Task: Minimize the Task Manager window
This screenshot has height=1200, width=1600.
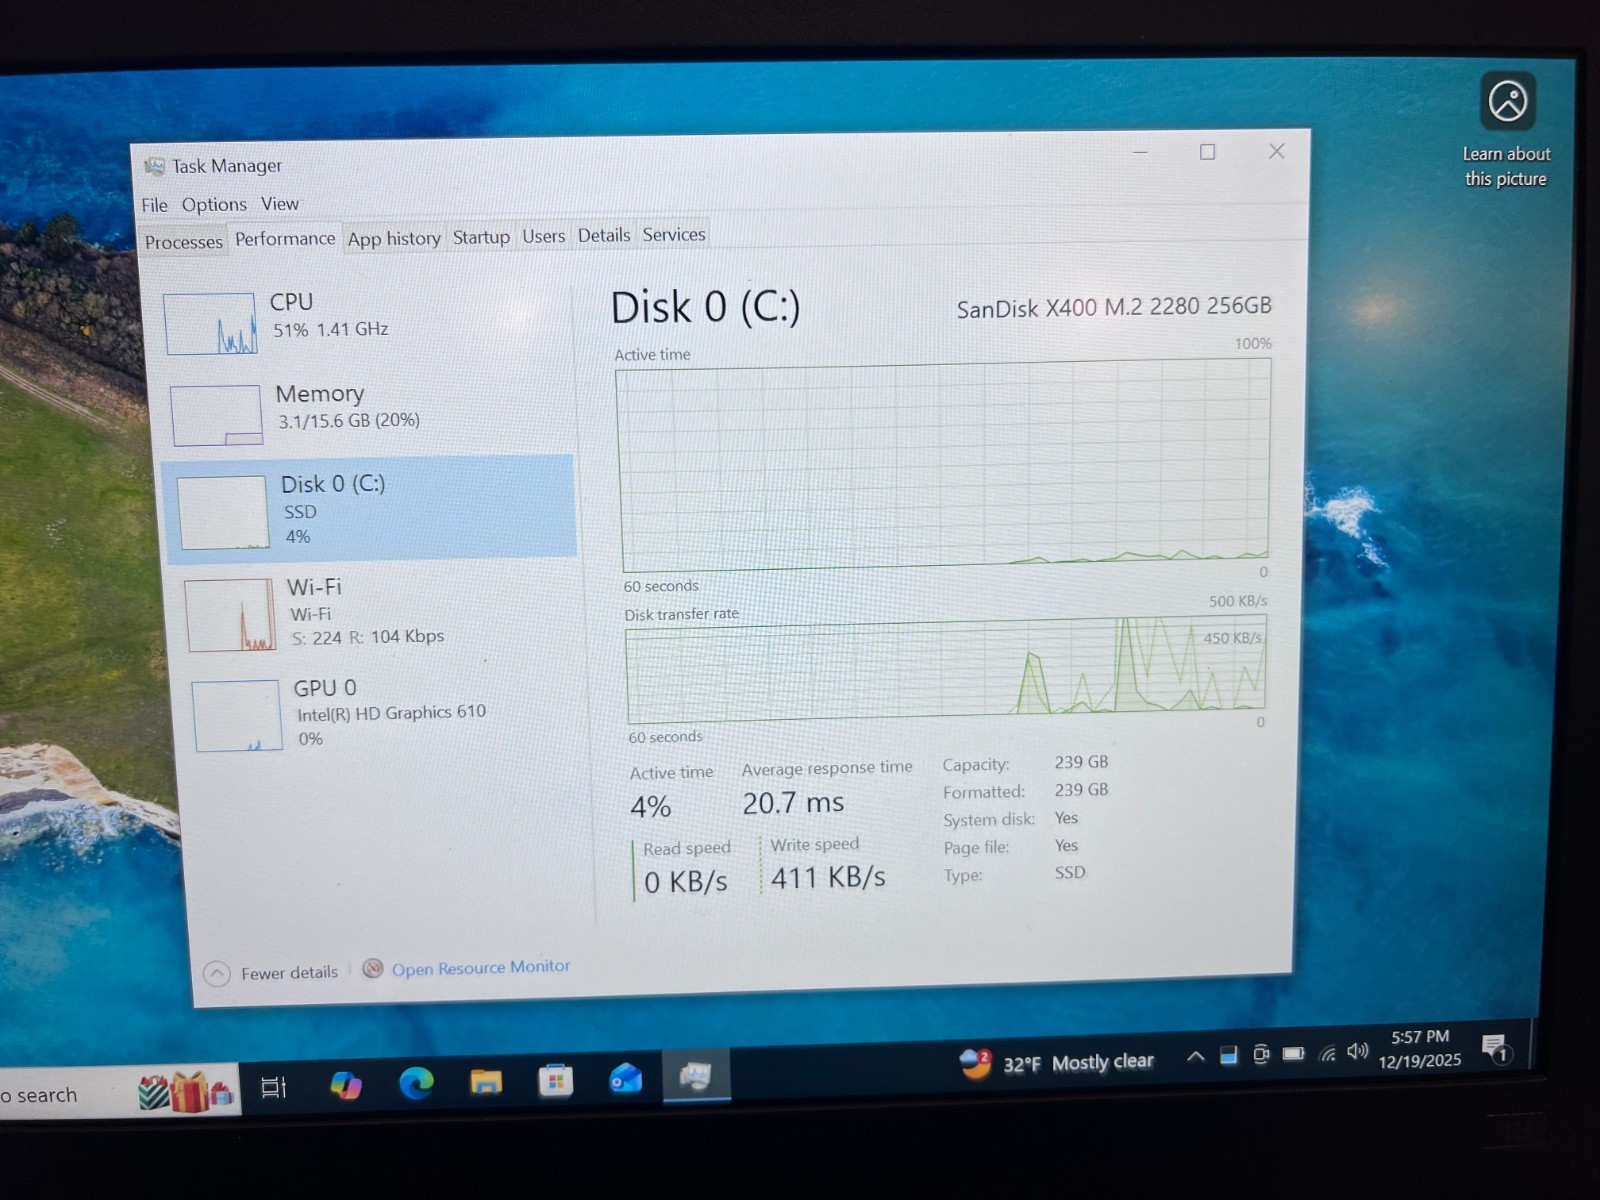Action: (x=1140, y=153)
